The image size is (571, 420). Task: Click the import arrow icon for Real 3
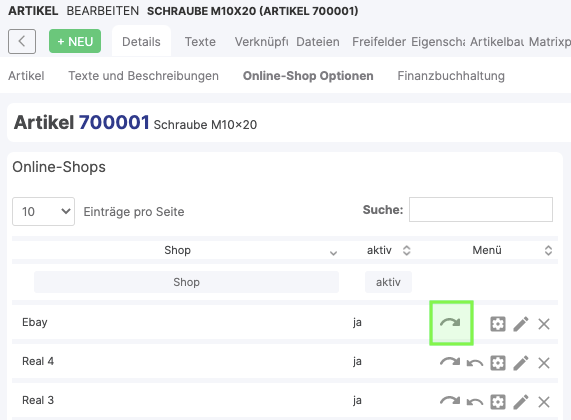475,402
